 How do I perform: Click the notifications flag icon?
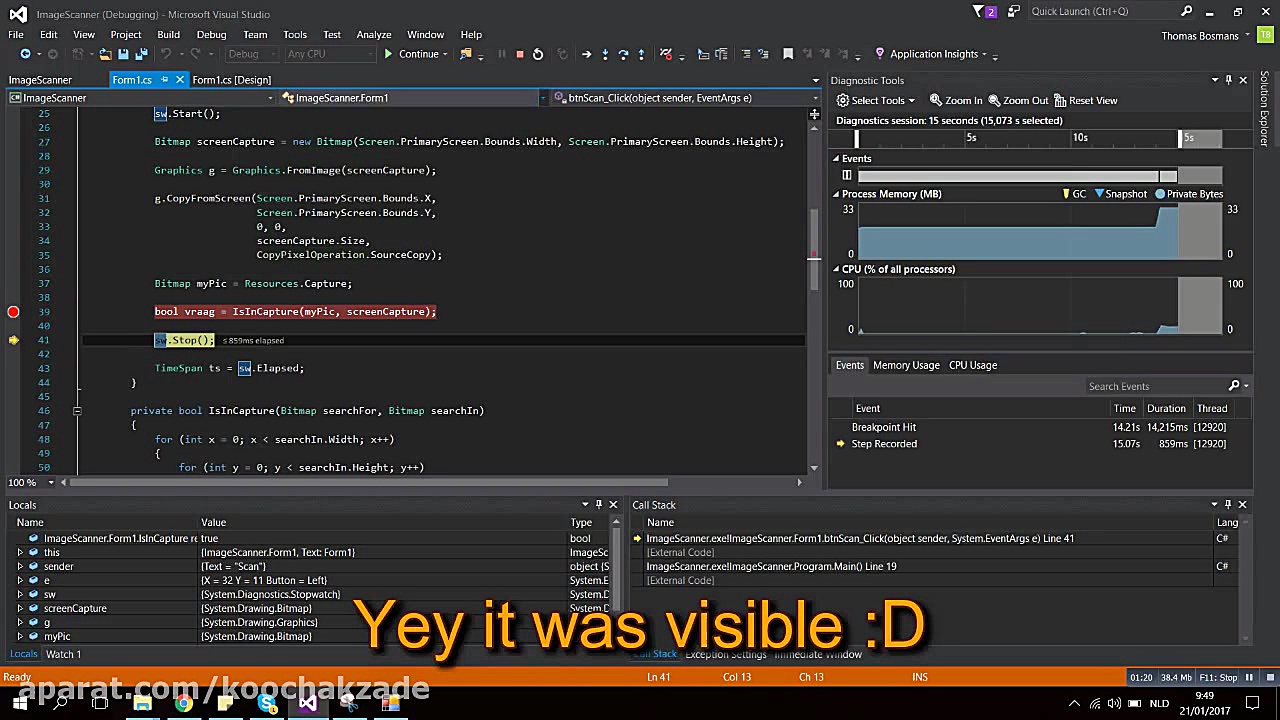point(984,12)
